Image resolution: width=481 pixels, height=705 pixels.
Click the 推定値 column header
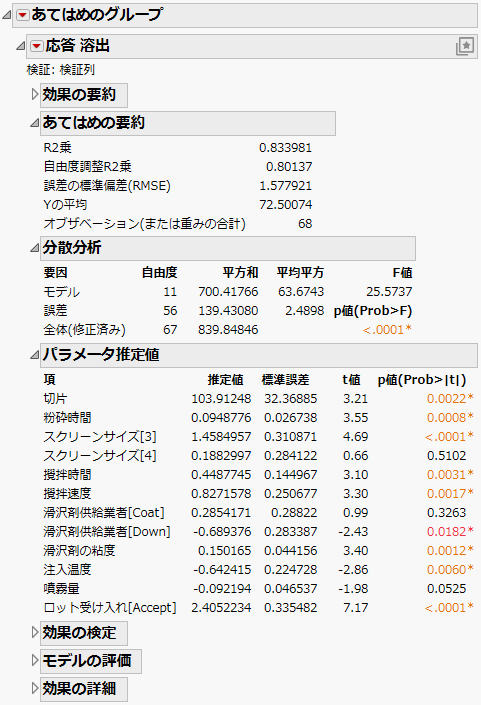[x=225, y=380]
